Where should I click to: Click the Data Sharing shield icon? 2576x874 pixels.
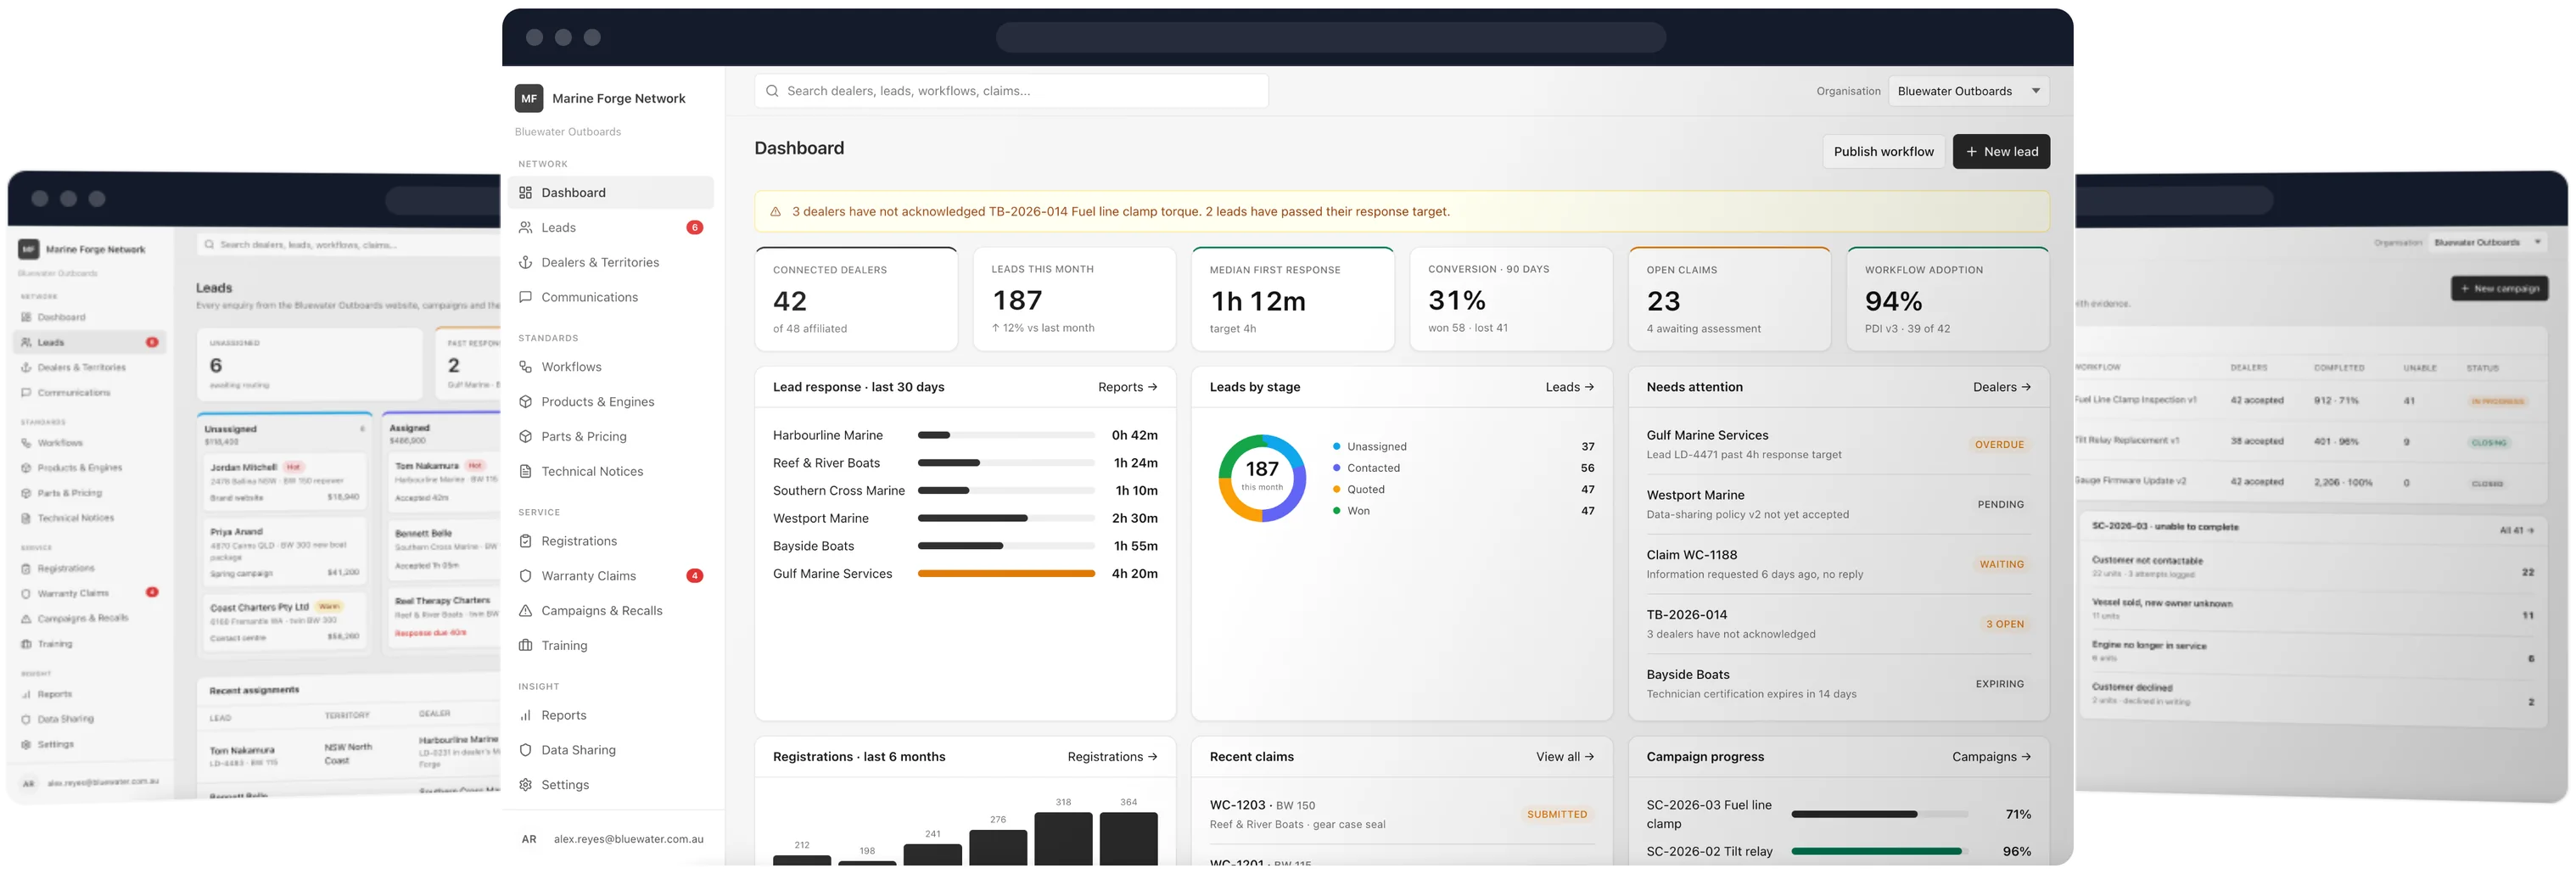pyautogui.click(x=525, y=750)
